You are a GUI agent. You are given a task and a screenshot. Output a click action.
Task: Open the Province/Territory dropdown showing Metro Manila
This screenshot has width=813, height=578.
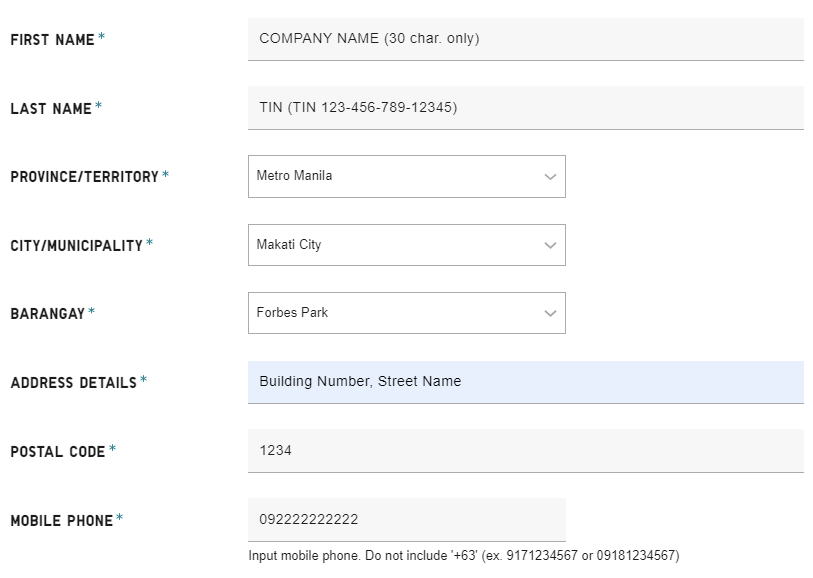[x=395, y=176]
